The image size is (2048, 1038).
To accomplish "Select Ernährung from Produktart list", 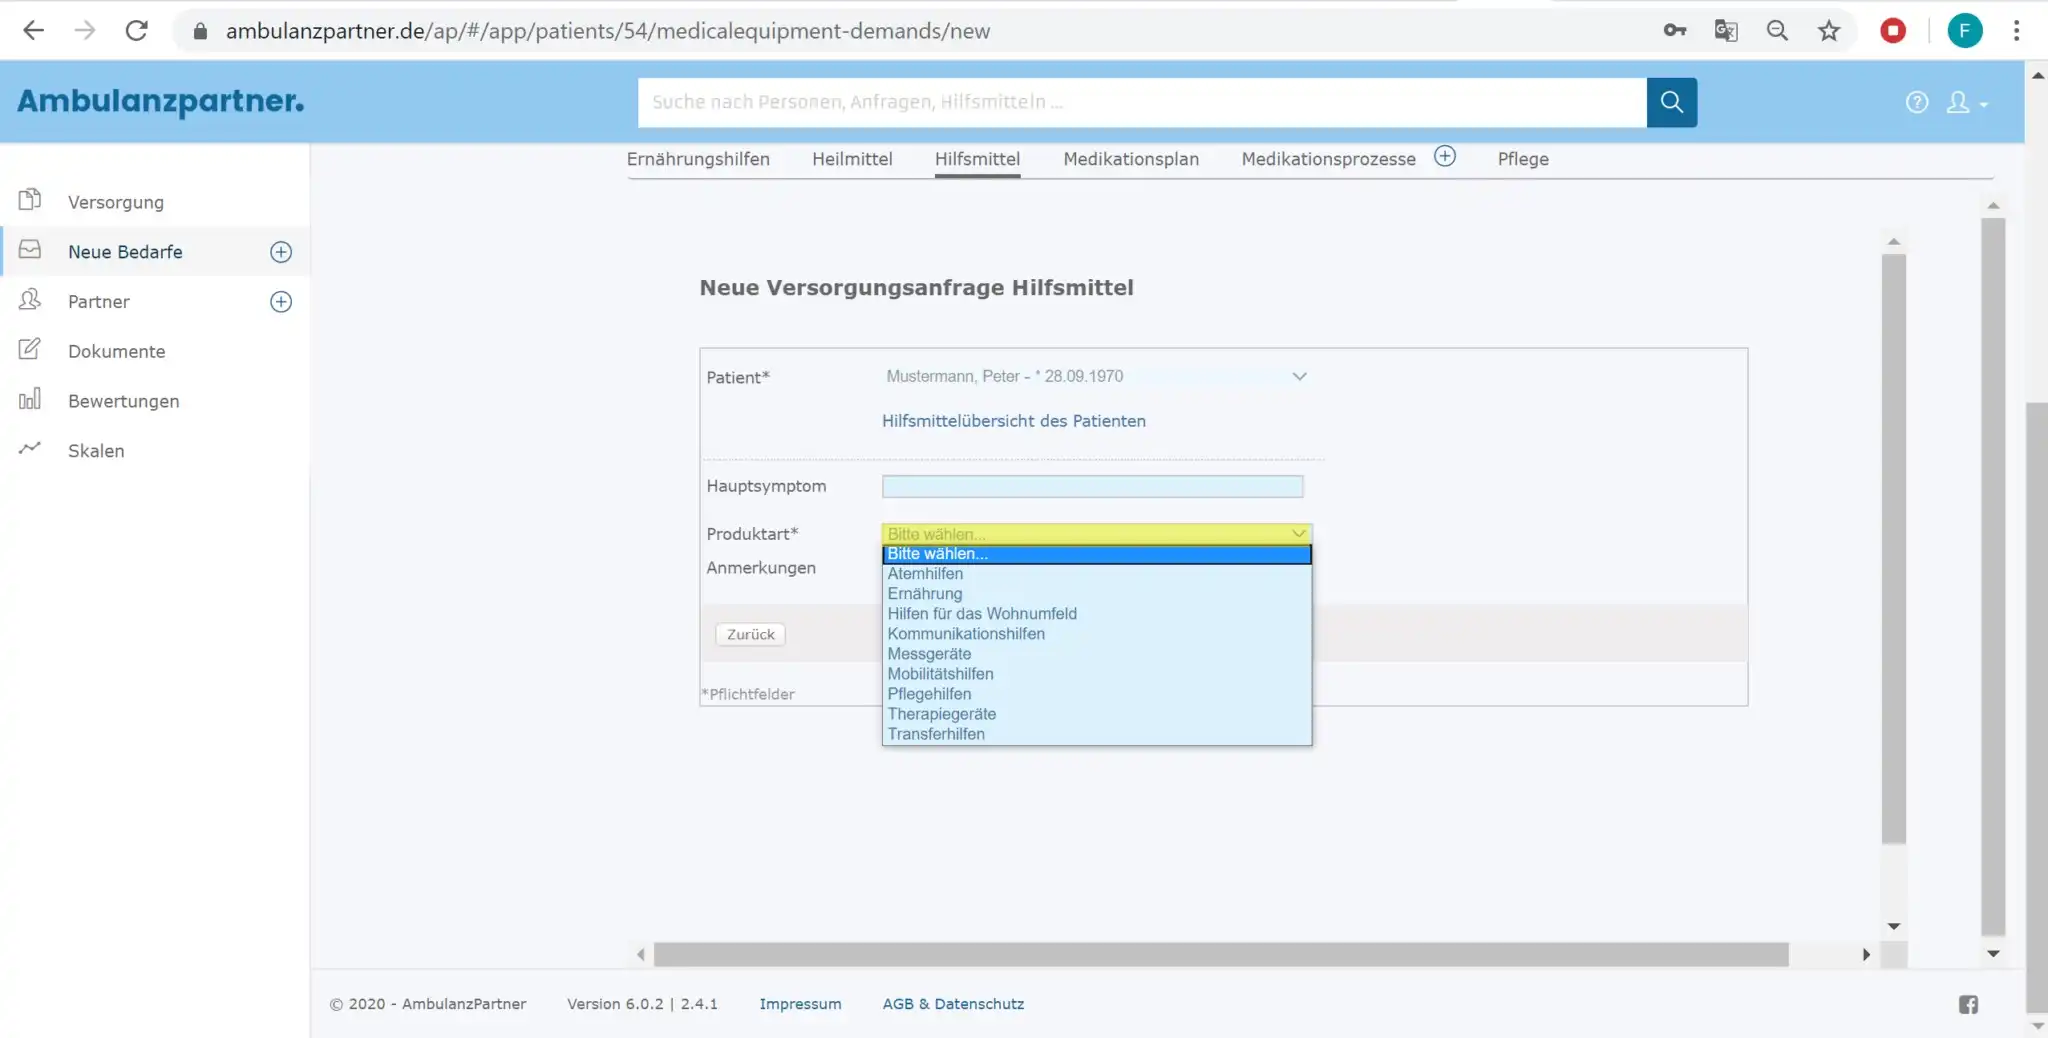I will tap(1097, 594).
